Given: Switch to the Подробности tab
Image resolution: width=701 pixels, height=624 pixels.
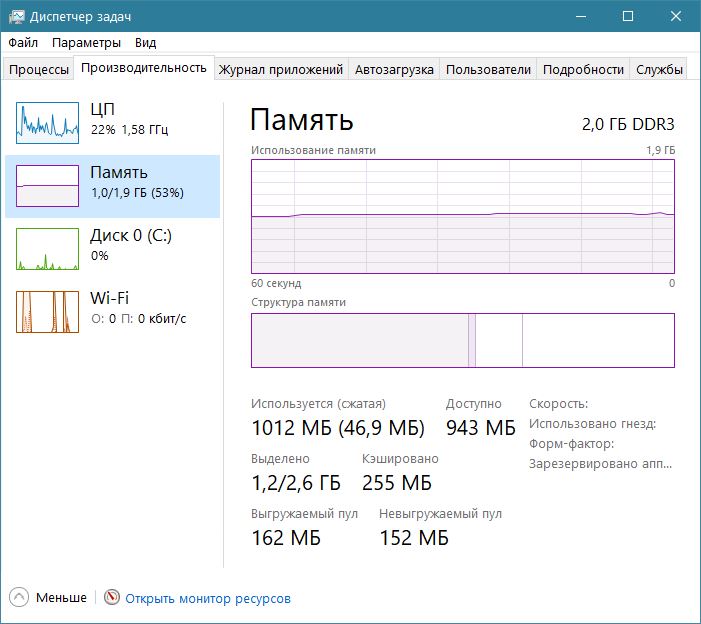Looking at the screenshot, I should (584, 69).
